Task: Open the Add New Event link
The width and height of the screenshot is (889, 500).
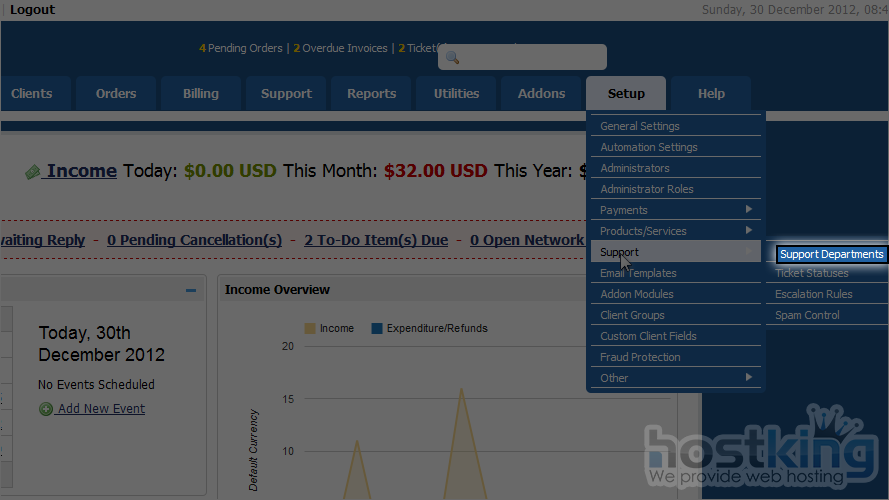Action: pyautogui.click(x=101, y=409)
